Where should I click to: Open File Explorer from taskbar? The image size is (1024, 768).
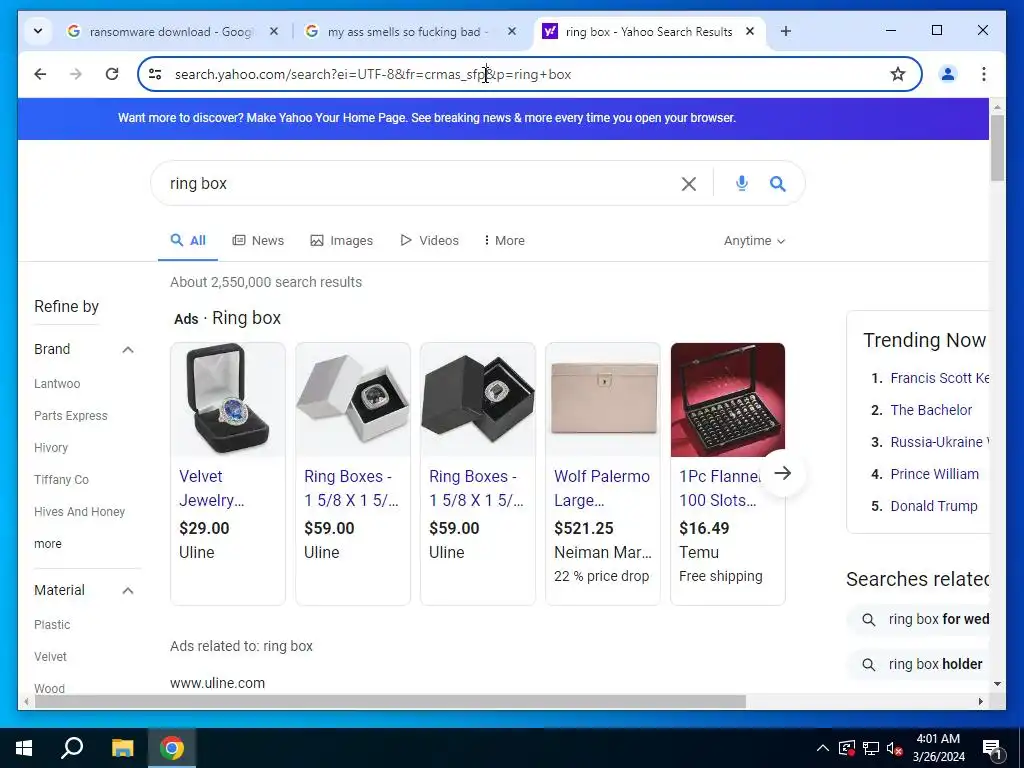[x=122, y=748]
